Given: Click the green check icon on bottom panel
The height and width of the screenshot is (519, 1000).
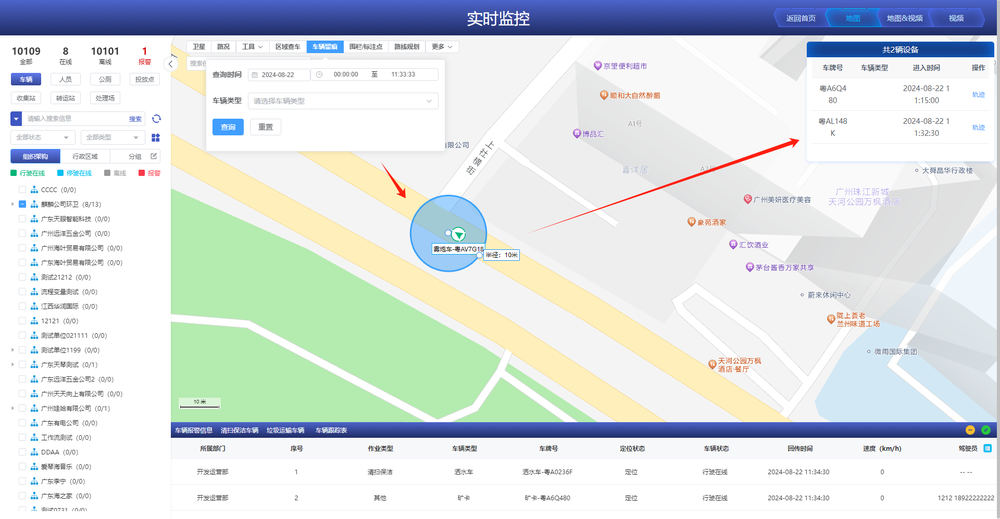Looking at the screenshot, I should 986,430.
